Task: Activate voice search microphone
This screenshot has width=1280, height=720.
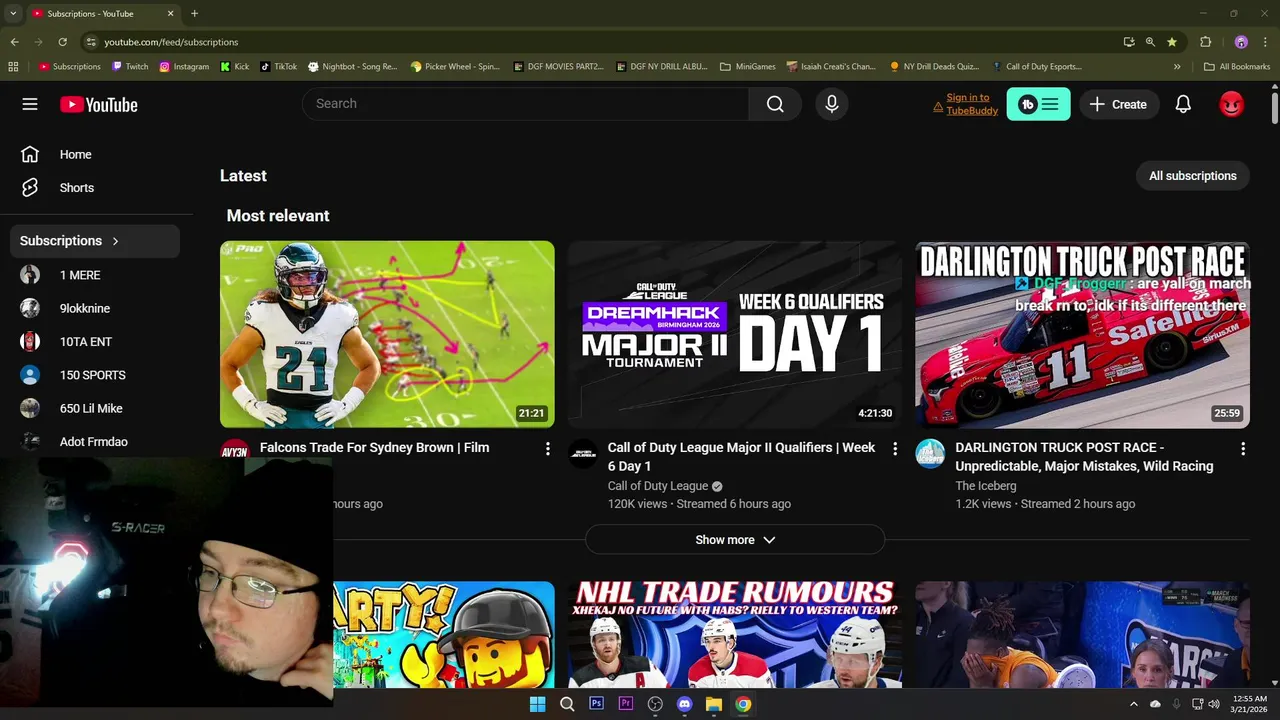Action: tap(831, 104)
